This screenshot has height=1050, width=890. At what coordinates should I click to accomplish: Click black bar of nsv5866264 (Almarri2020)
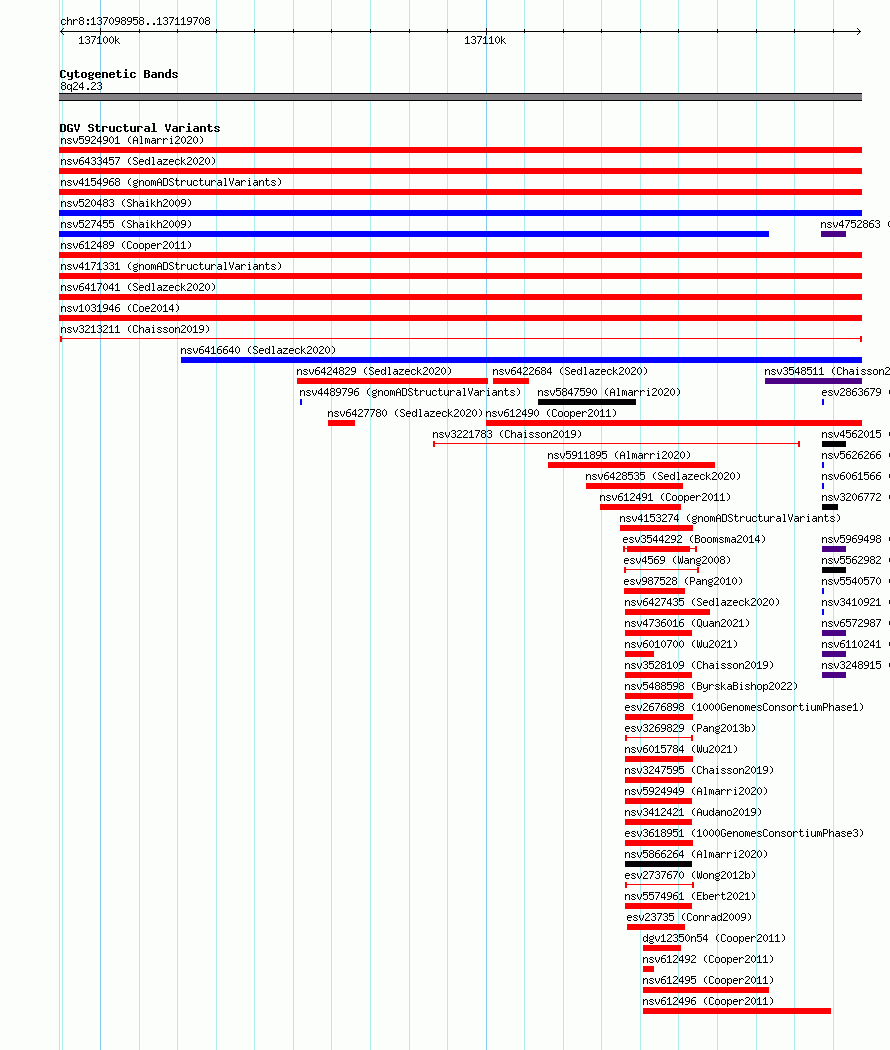658,865
